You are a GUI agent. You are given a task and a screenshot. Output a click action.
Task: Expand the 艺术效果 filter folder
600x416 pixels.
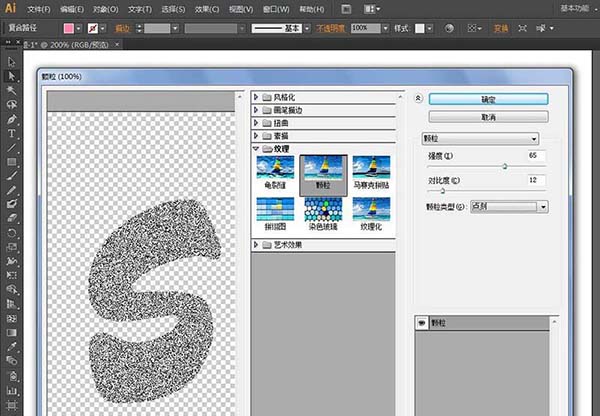pyautogui.click(x=256, y=245)
